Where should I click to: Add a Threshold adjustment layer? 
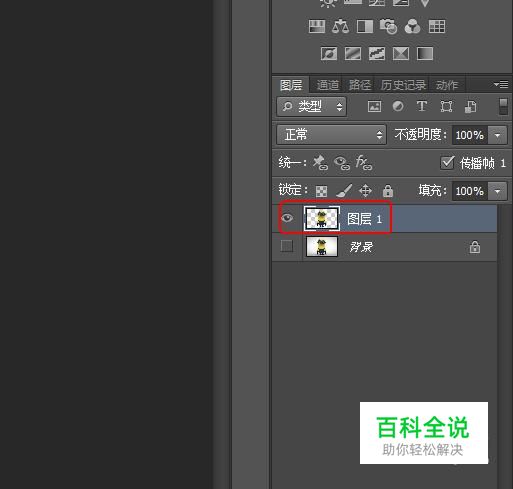point(377,53)
